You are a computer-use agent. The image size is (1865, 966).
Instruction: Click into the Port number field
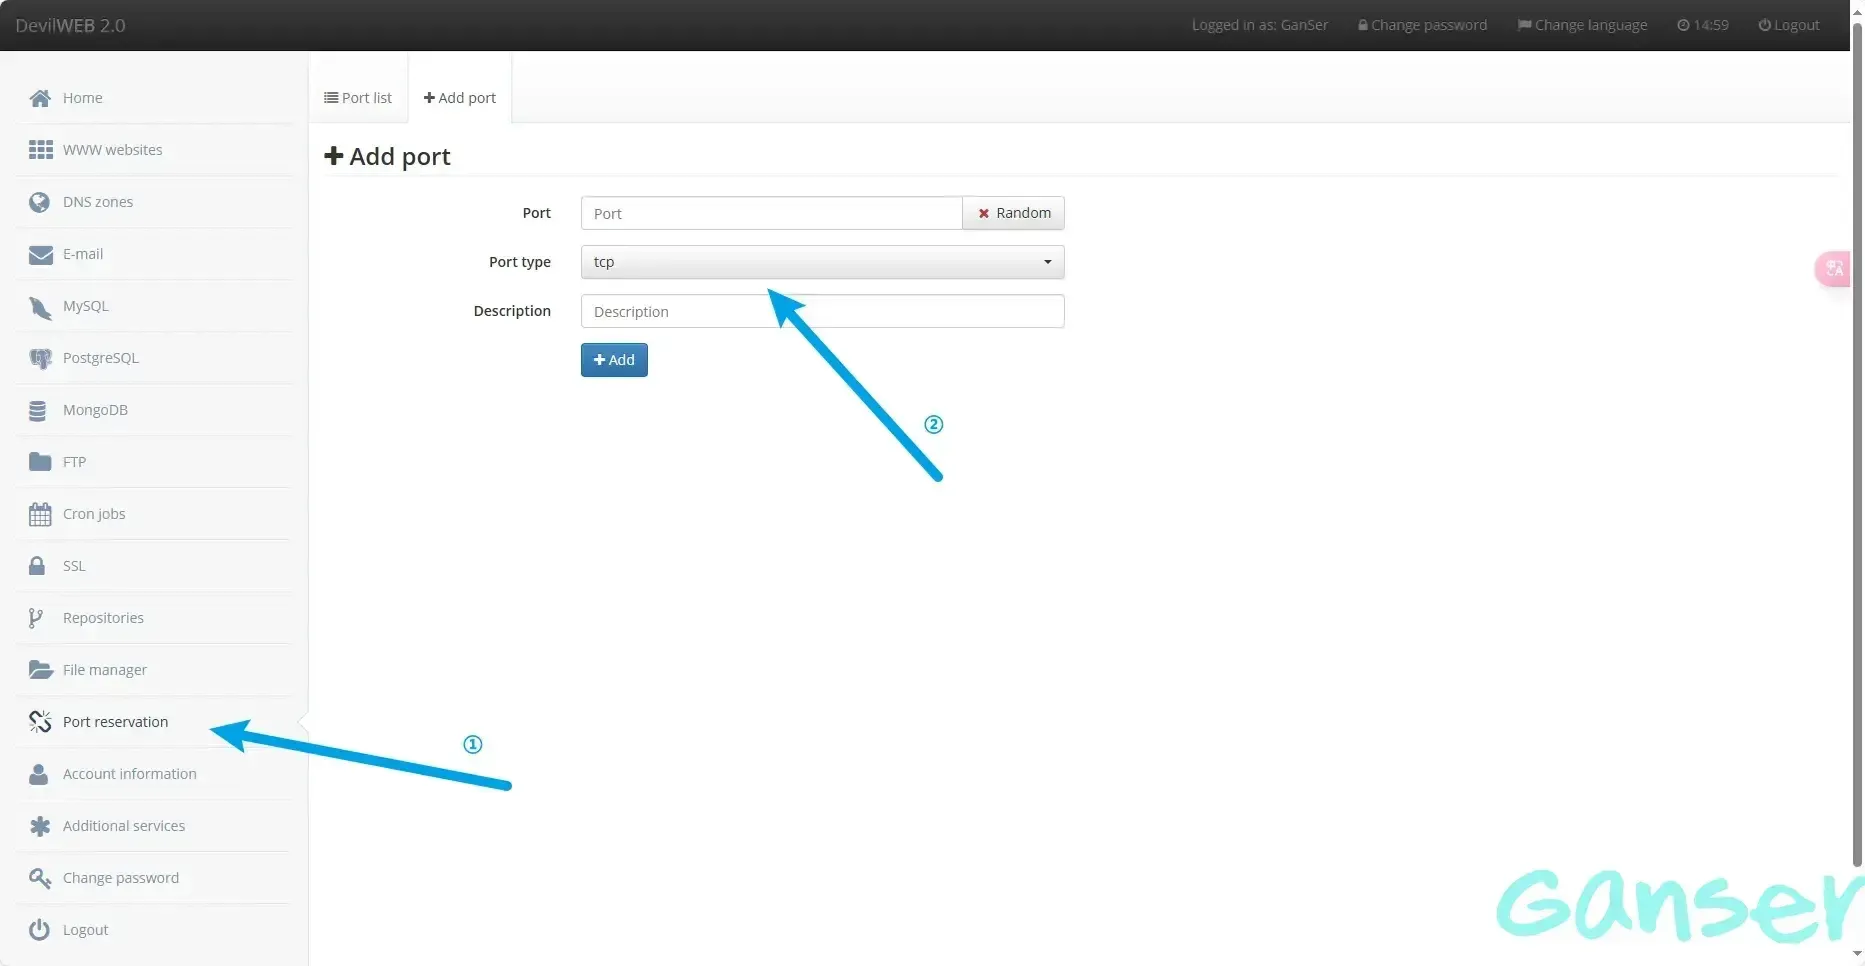[x=771, y=213]
